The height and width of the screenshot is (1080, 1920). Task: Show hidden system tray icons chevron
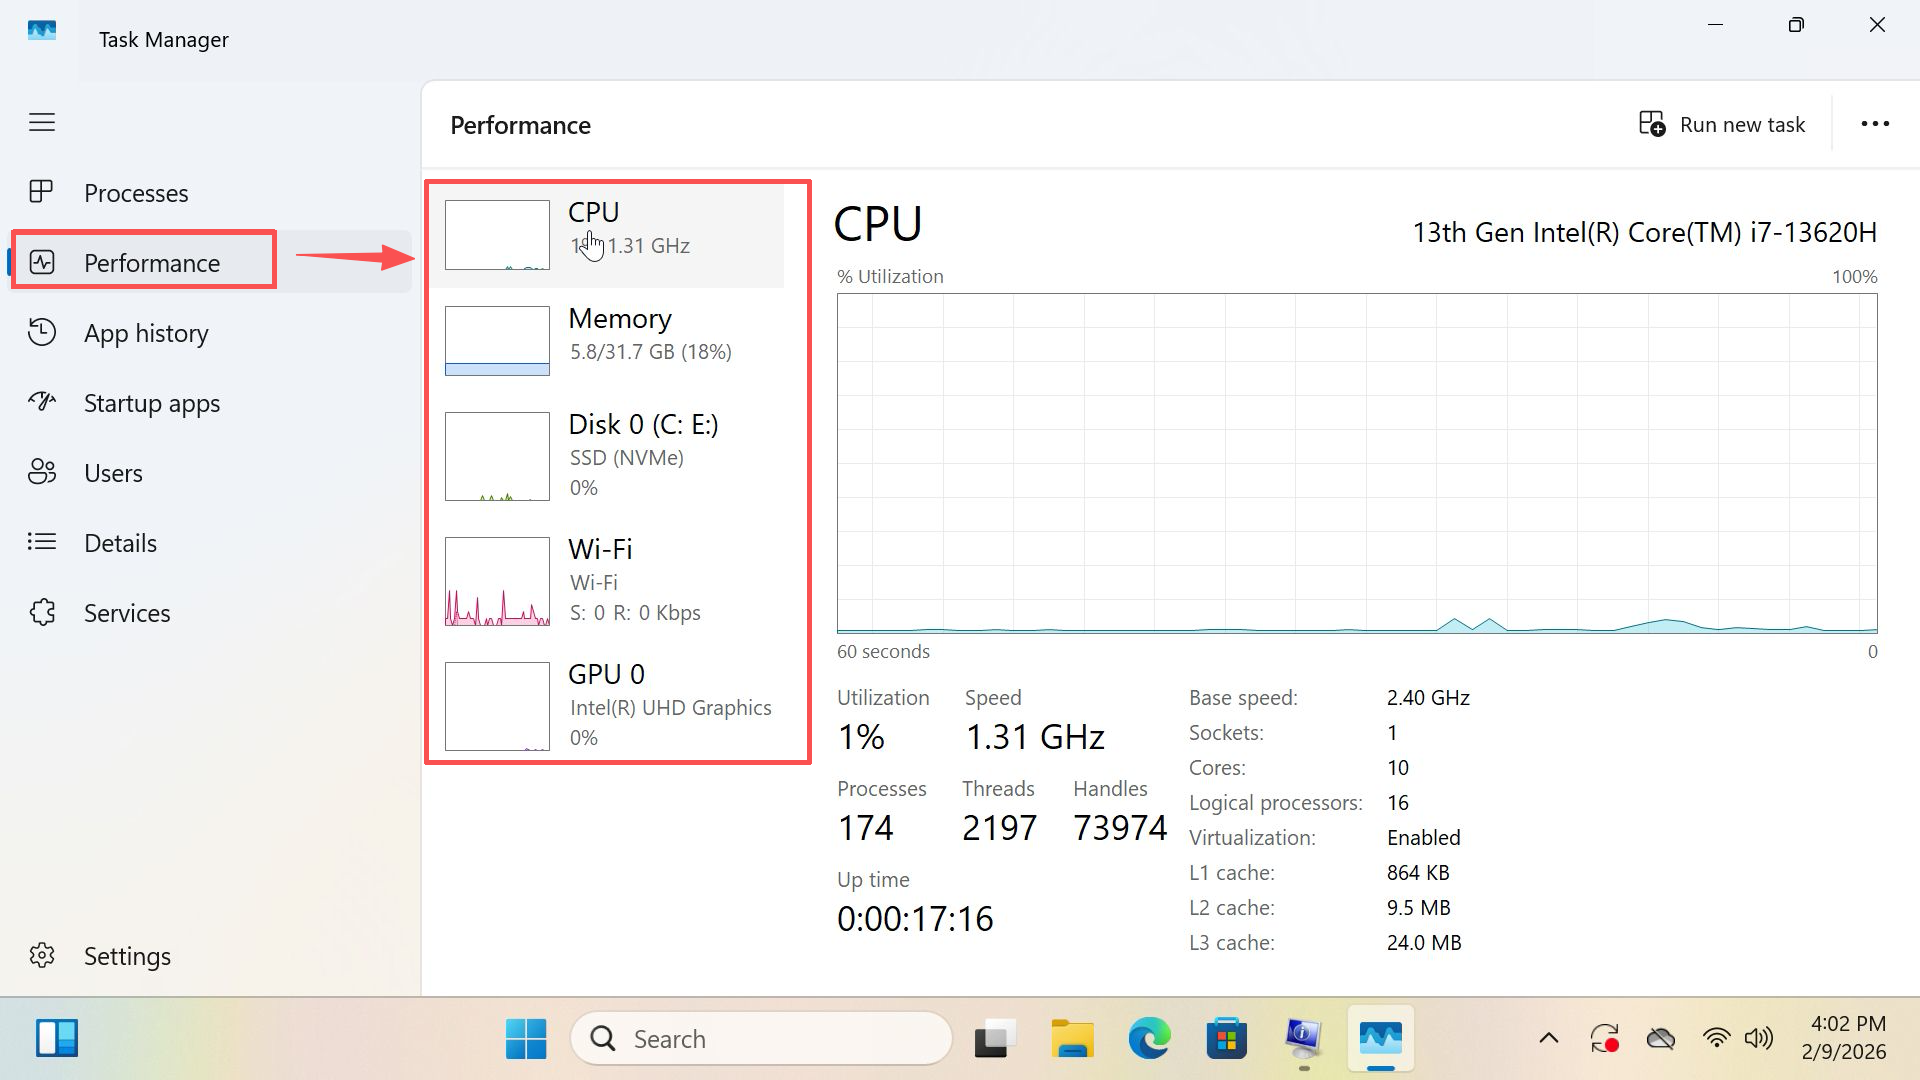pos(1548,1039)
